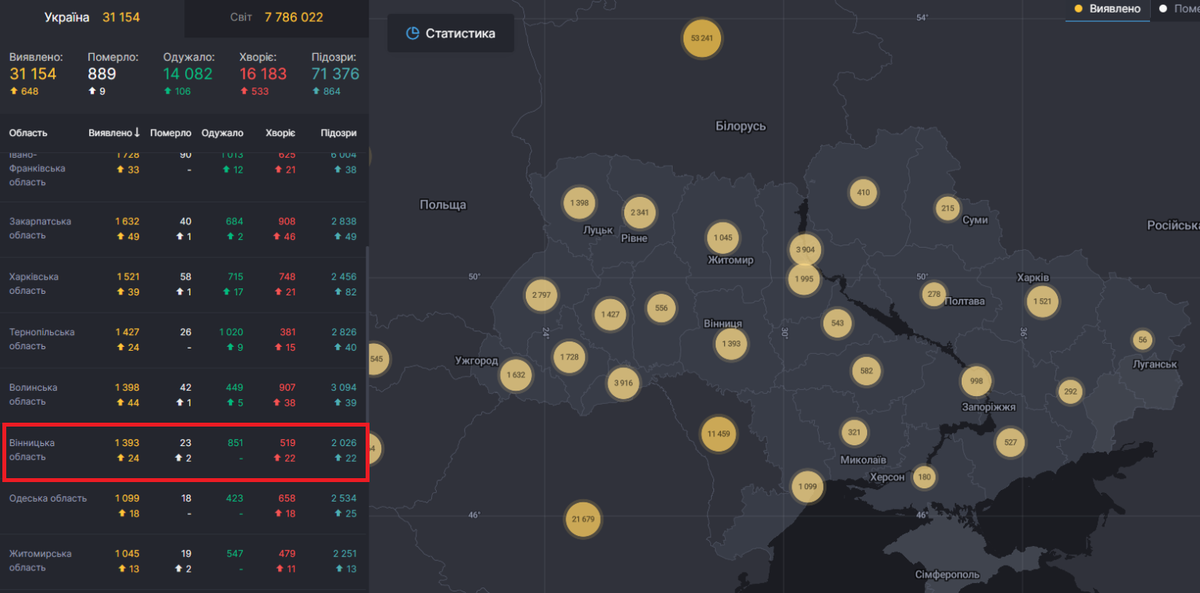Screen dimensions: 1200x593
Task: Click the 53 241 map bubble
Action: [702, 38]
